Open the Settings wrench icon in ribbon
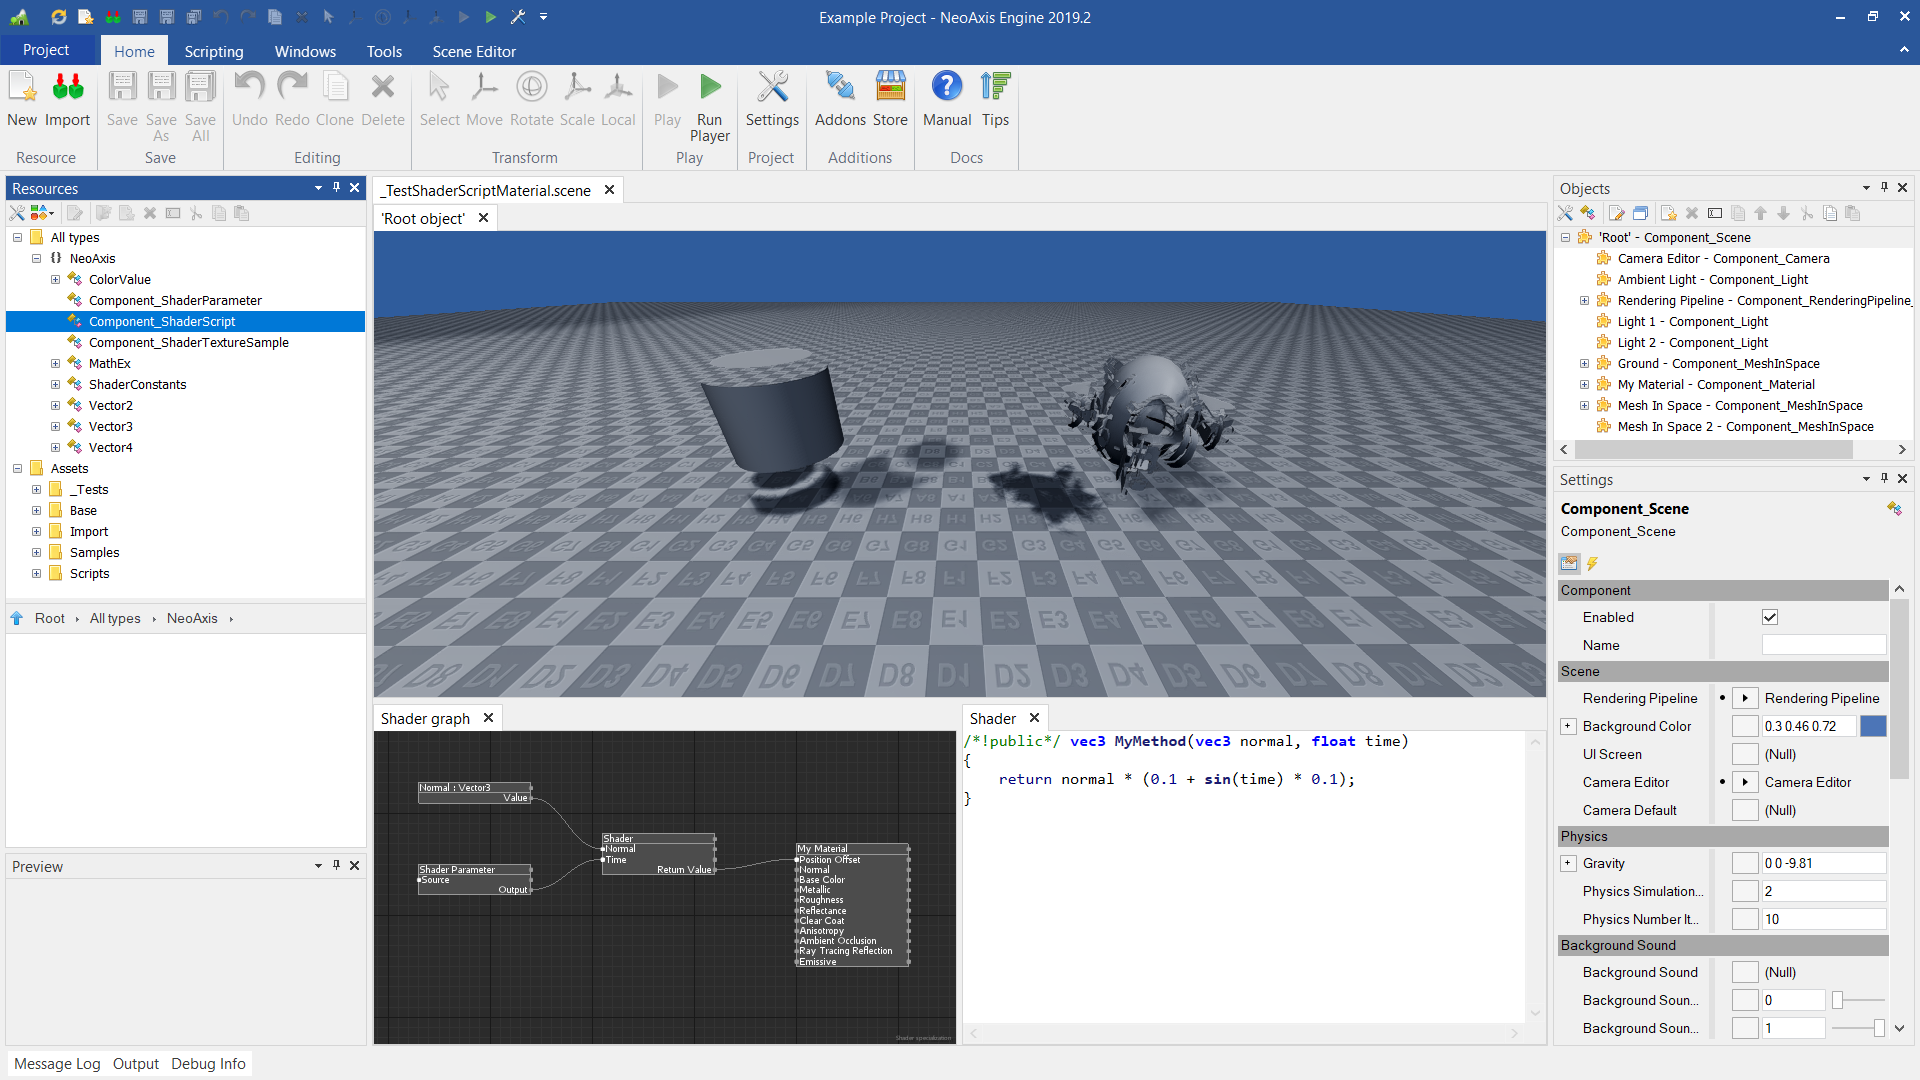1920x1080 pixels. click(772, 88)
